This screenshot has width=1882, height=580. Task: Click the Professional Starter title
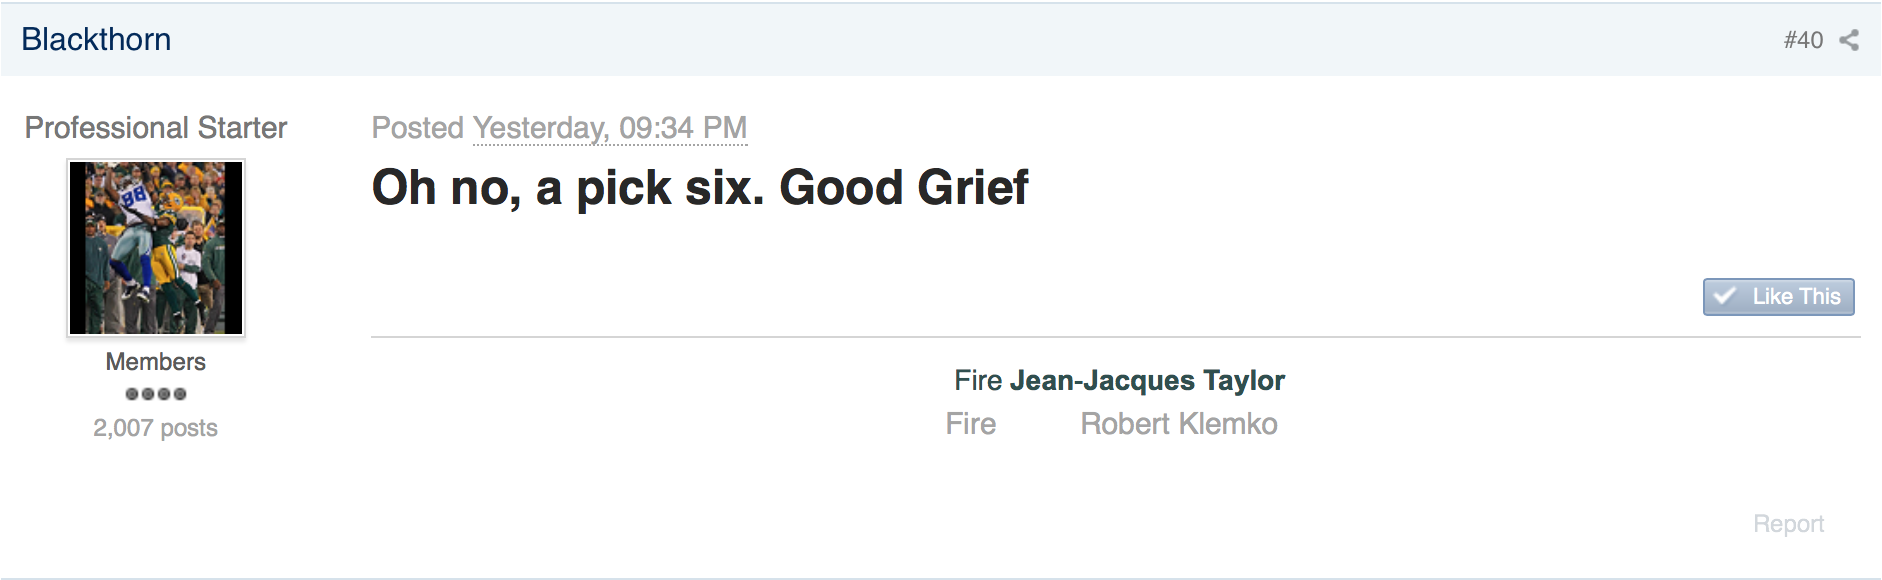(156, 128)
